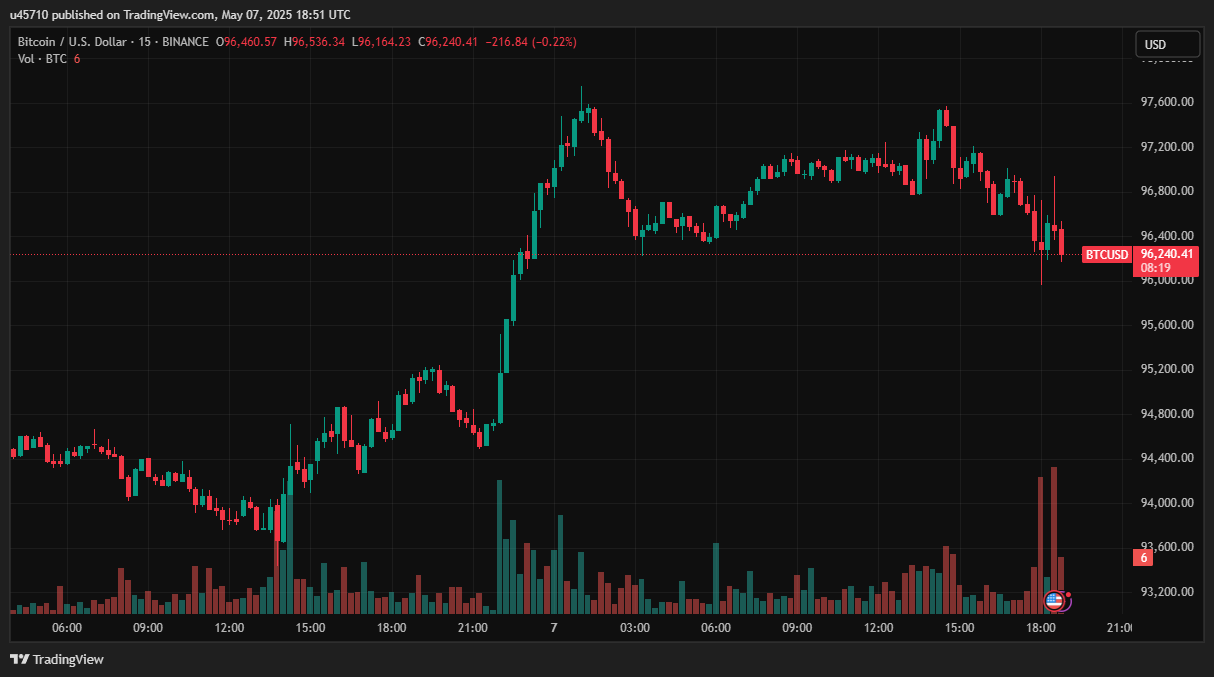1214x677 pixels.
Task: Click the 96,000.00 level on price scale
Action: [1167, 280]
